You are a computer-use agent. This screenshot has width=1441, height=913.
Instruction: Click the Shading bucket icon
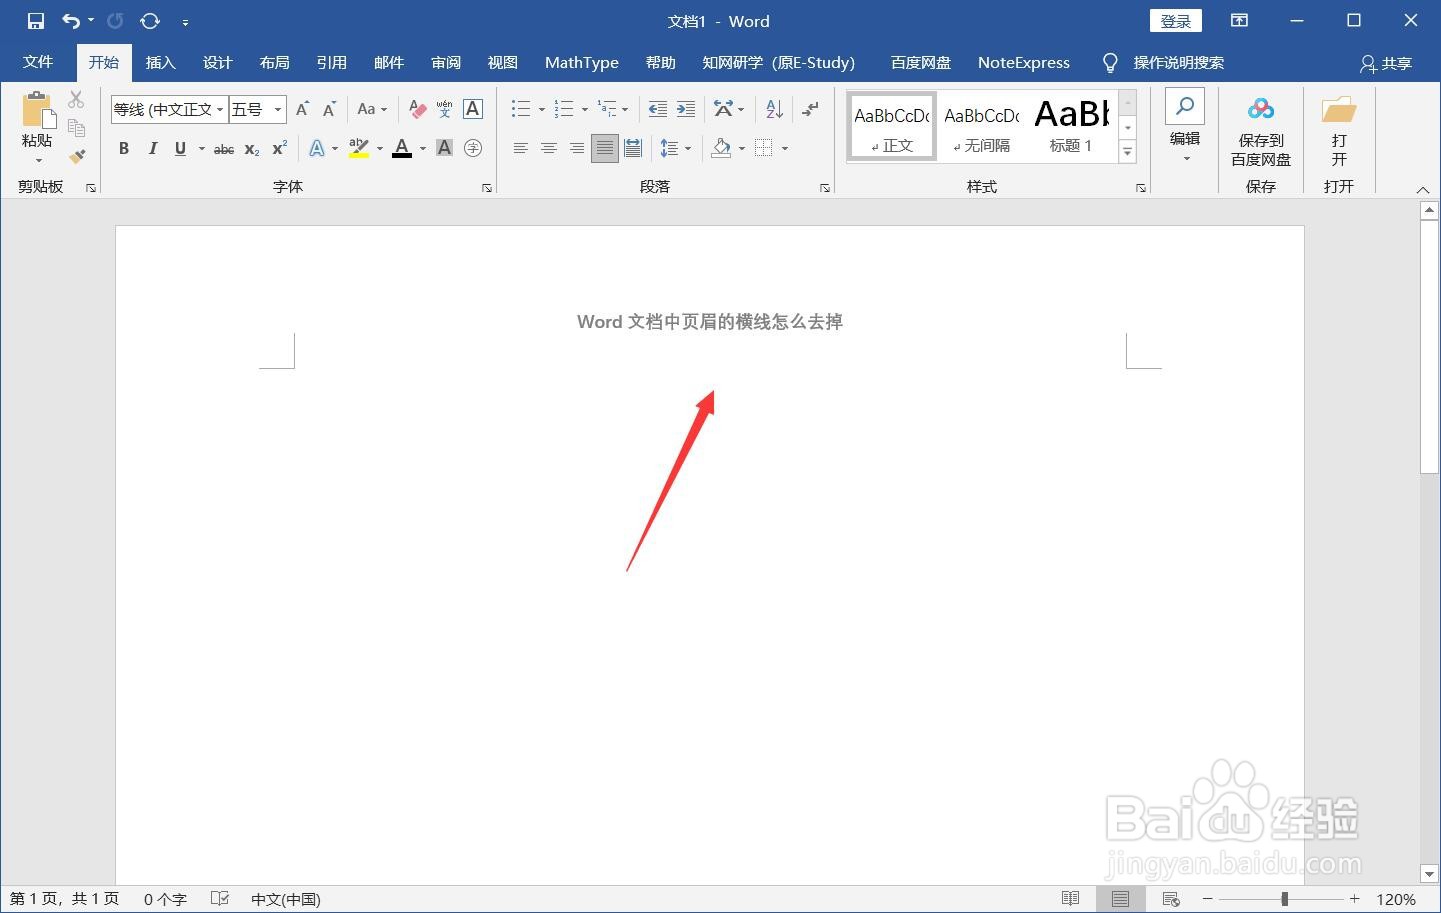722,148
